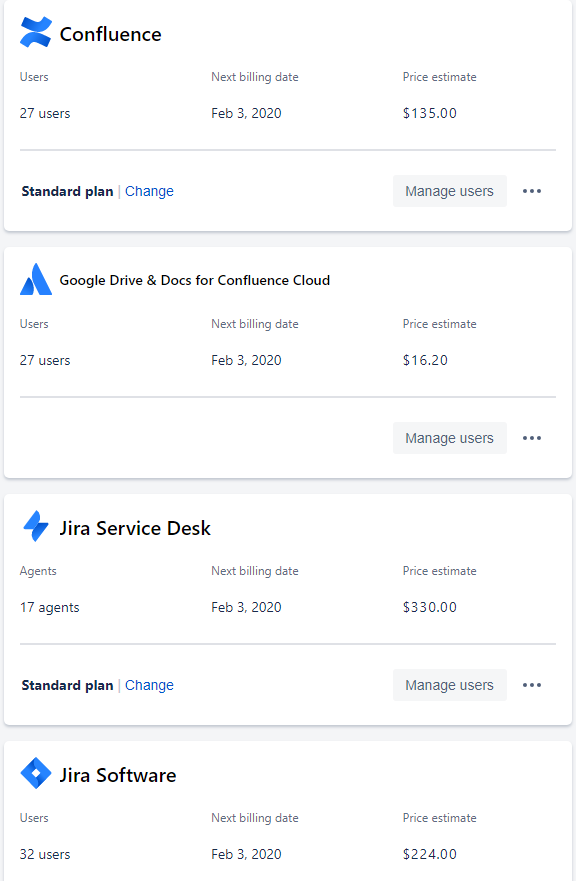Click the Standard plan label under Jira Service Desk
The image size is (576, 881).
[67, 685]
